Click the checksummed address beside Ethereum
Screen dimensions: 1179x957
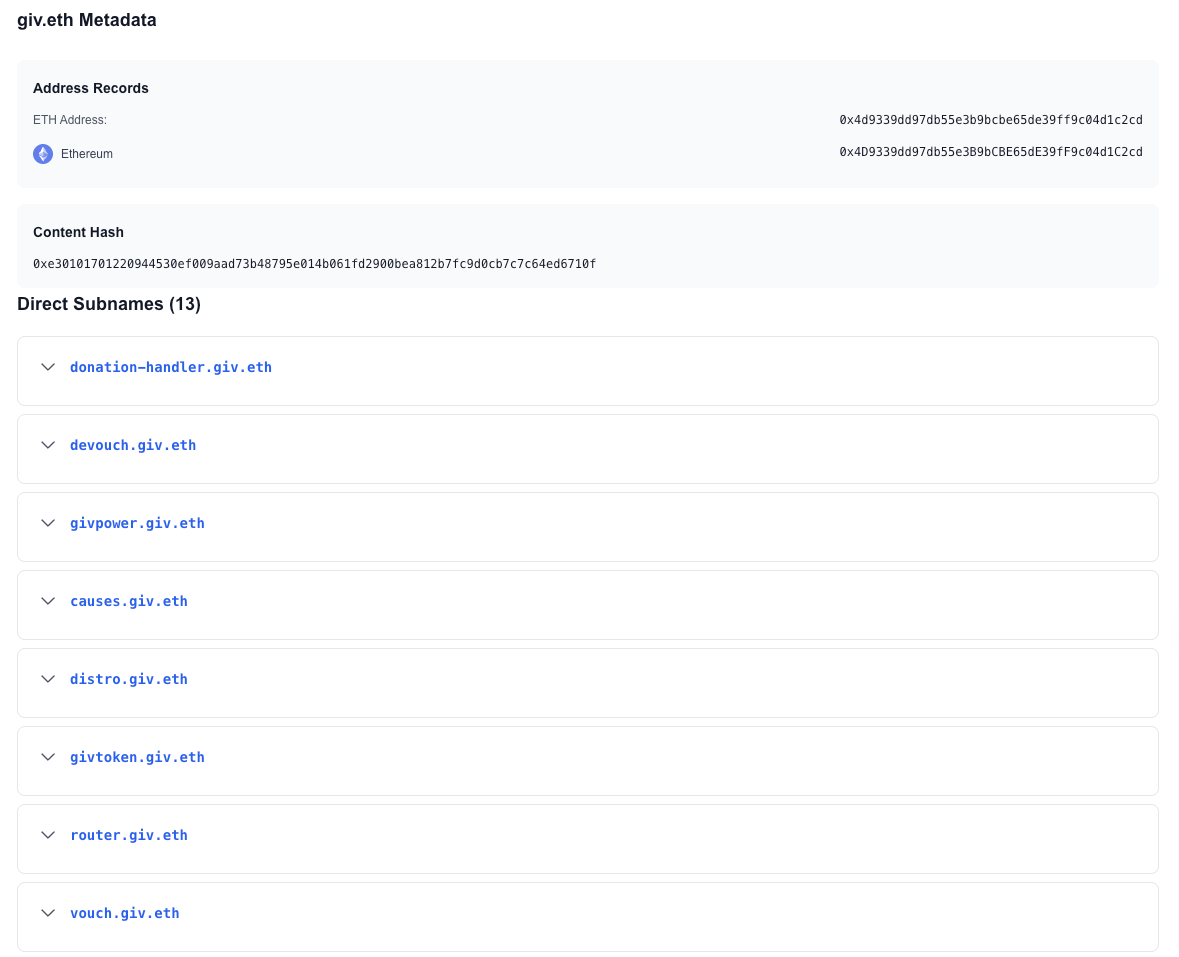tap(990, 152)
